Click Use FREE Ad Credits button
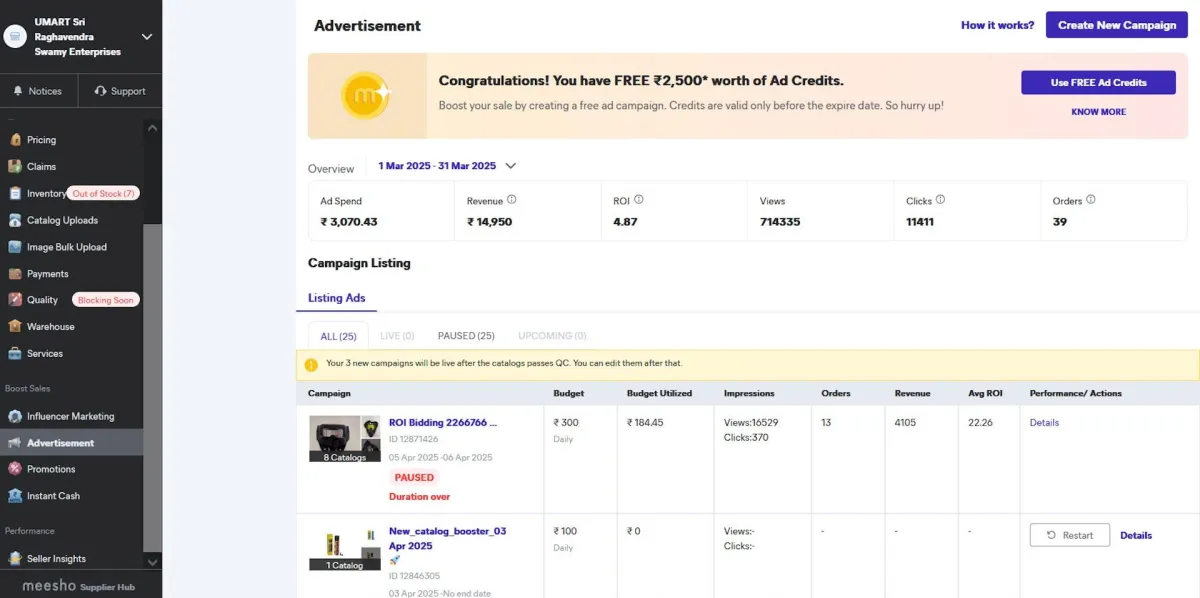 pyautogui.click(x=1098, y=82)
